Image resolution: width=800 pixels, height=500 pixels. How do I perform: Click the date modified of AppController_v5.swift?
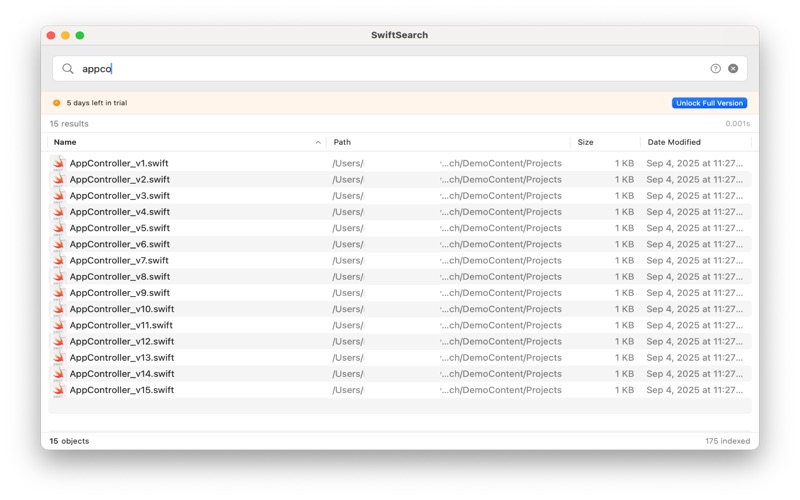pos(694,228)
